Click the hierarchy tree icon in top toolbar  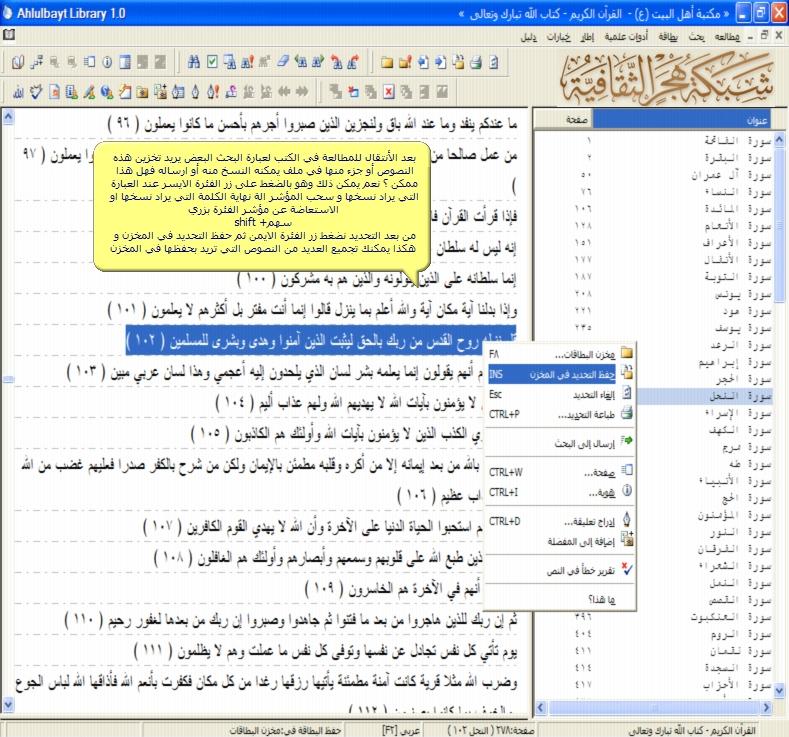click(x=36, y=62)
